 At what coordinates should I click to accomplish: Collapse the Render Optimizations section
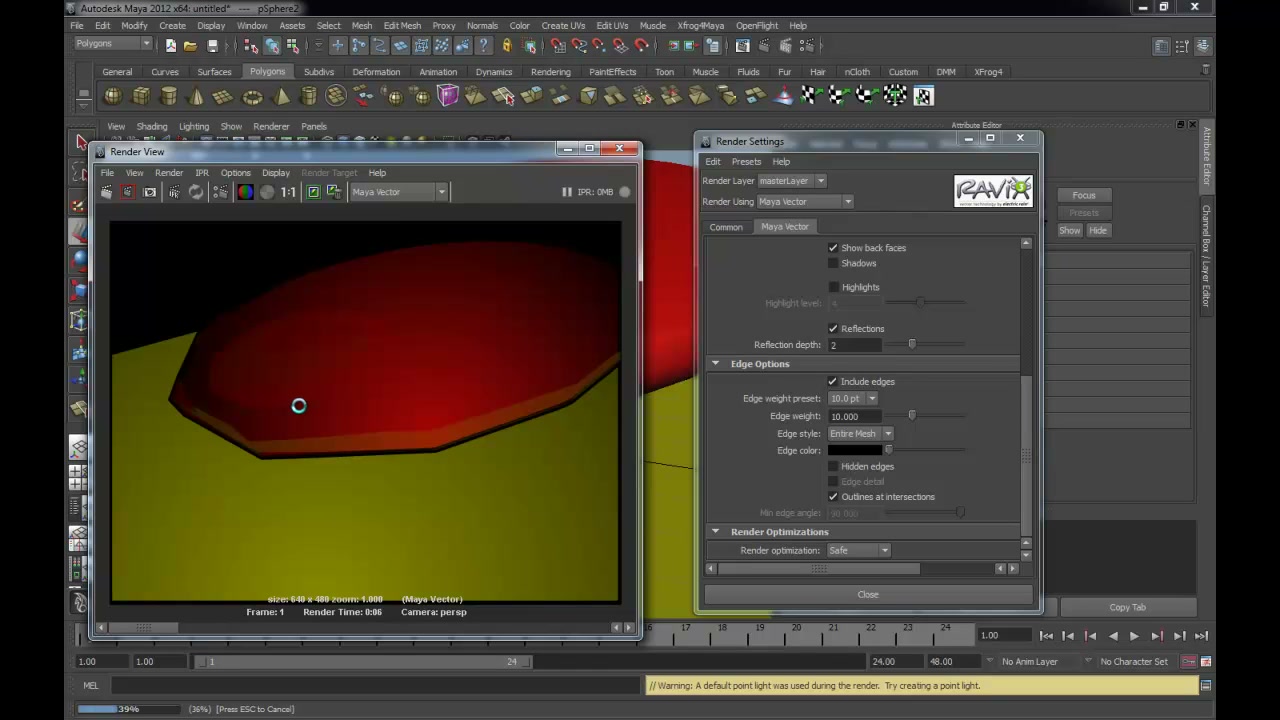click(x=715, y=532)
